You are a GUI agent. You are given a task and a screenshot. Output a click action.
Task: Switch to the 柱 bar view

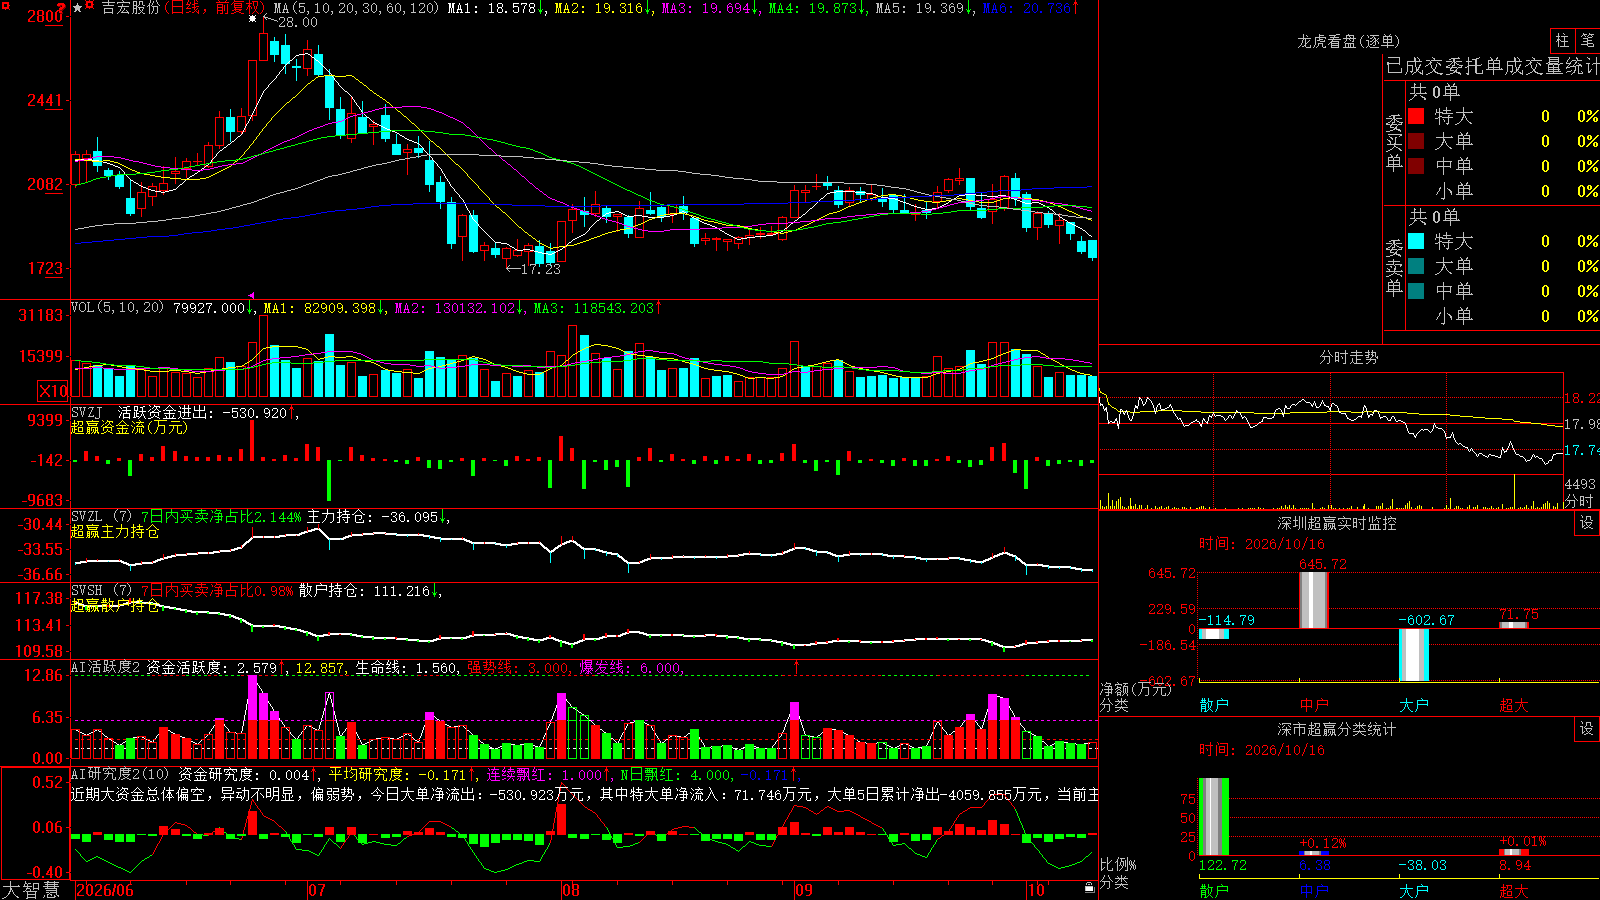[x=1562, y=41]
